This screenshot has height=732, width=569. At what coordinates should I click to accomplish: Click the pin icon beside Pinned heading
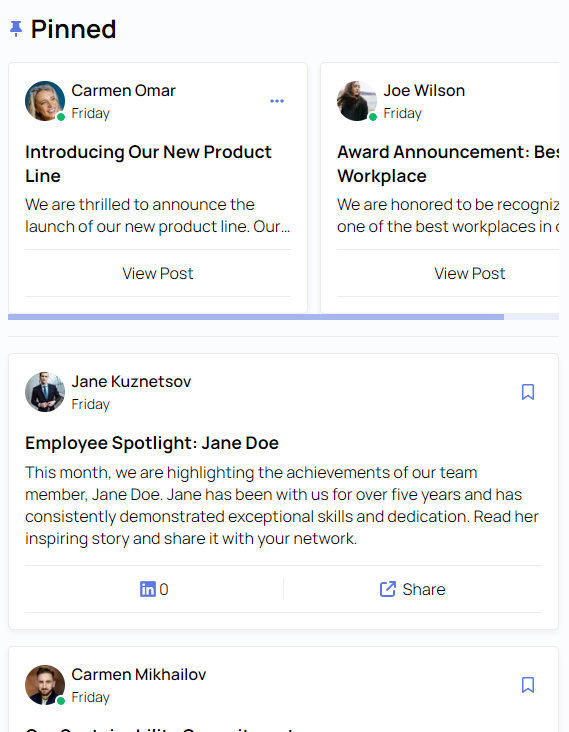pos(16,29)
